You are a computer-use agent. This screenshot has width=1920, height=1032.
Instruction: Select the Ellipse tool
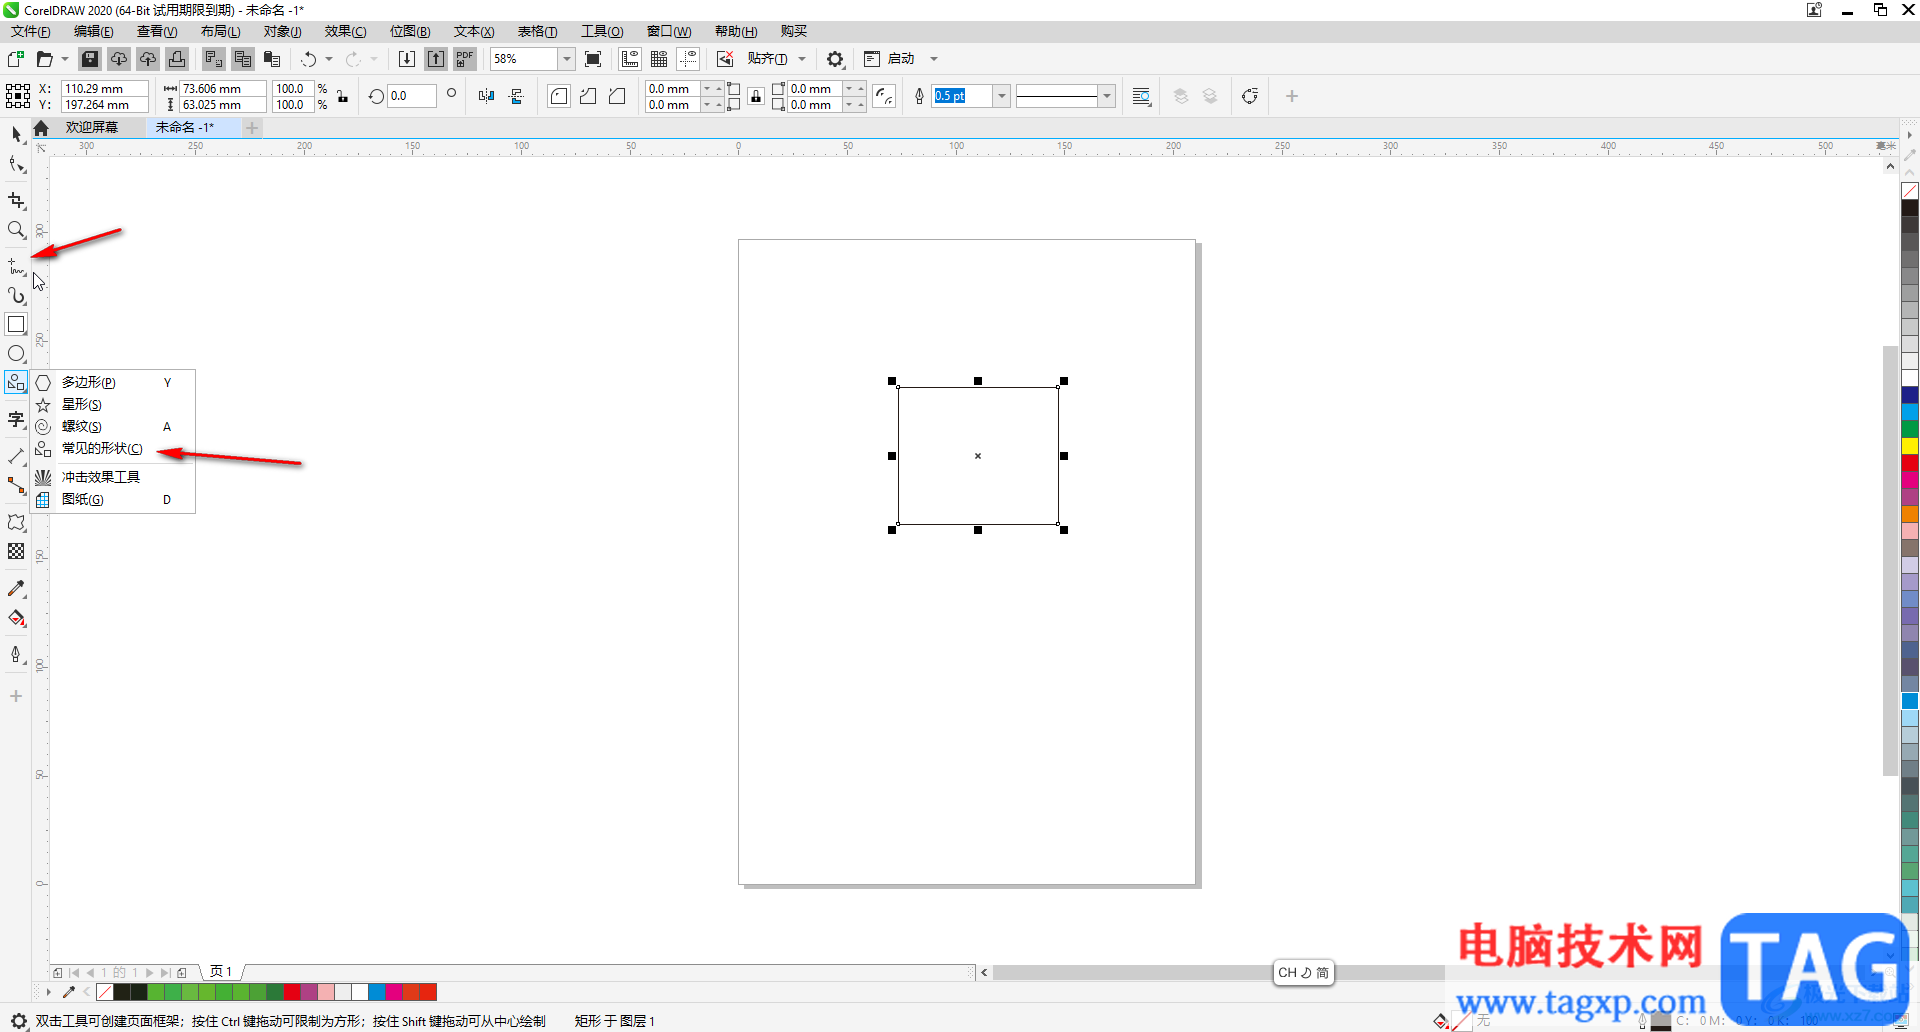point(16,353)
